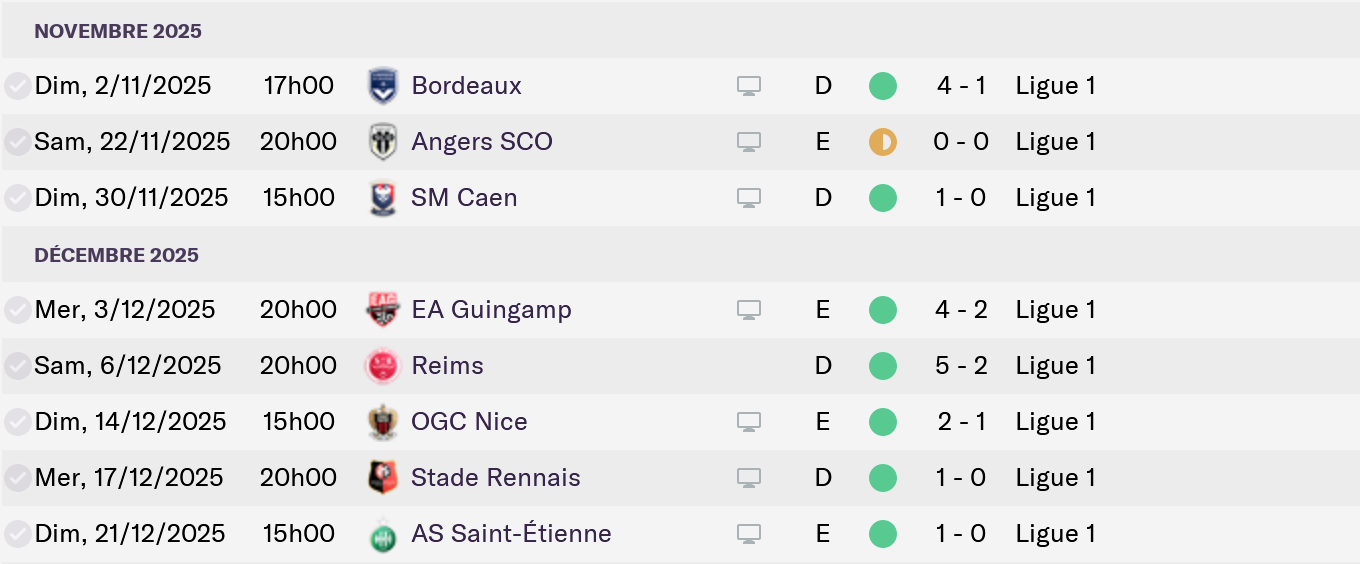This screenshot has width=1360, height=564.
Task: Click the AS Saint-Étienne club logo
Action: [383, 534]
